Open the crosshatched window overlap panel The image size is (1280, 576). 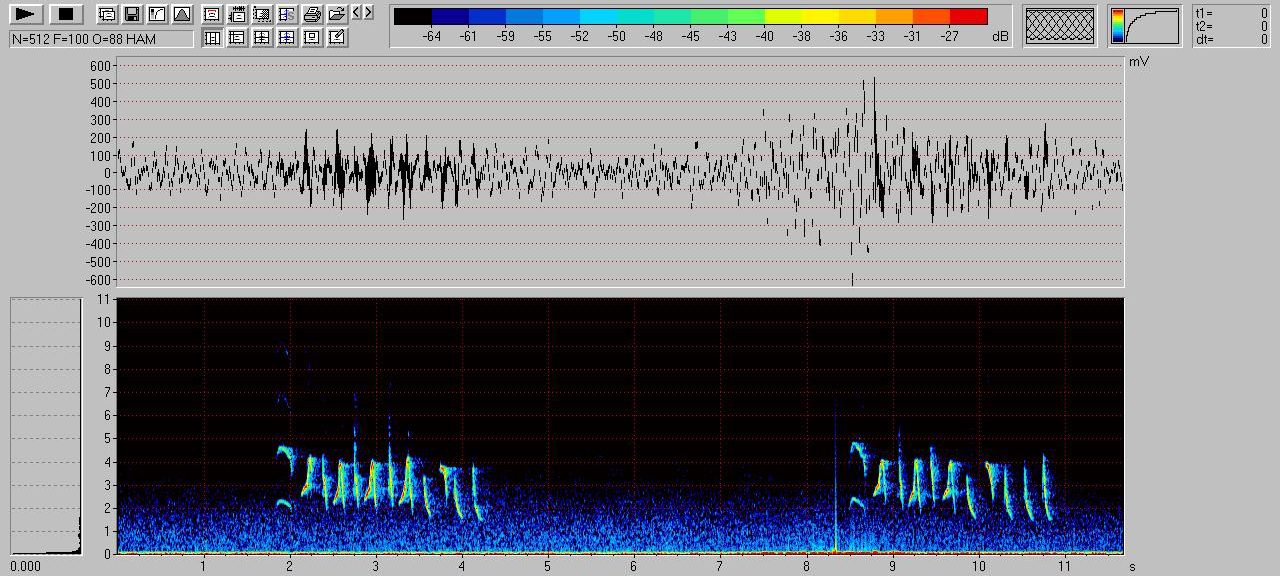coord(1059,26)
